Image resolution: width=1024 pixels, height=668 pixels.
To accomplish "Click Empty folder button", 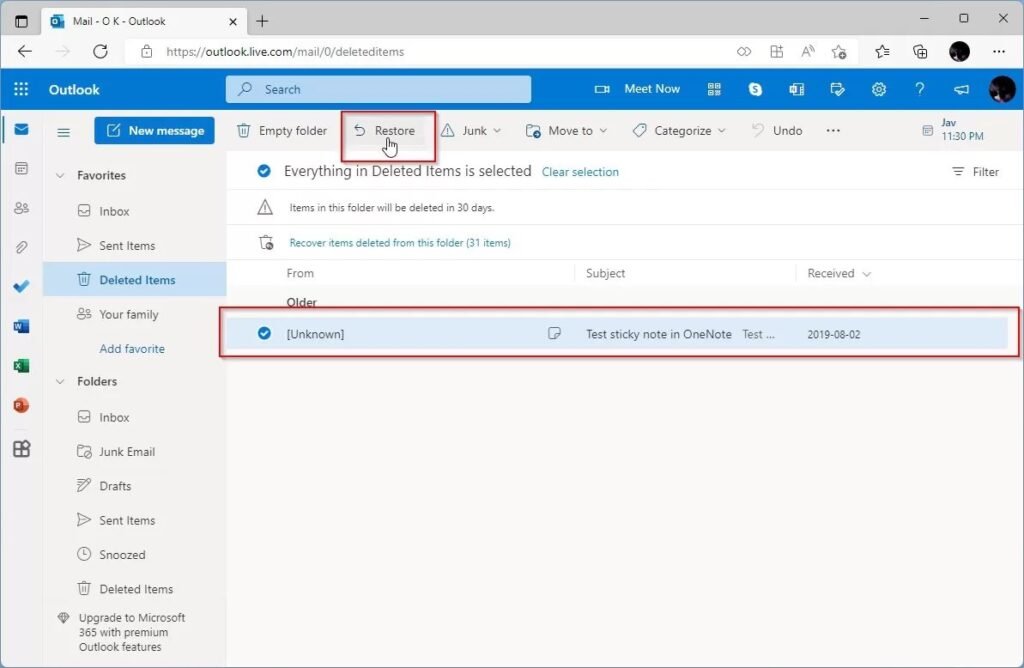I will (281, 131).
